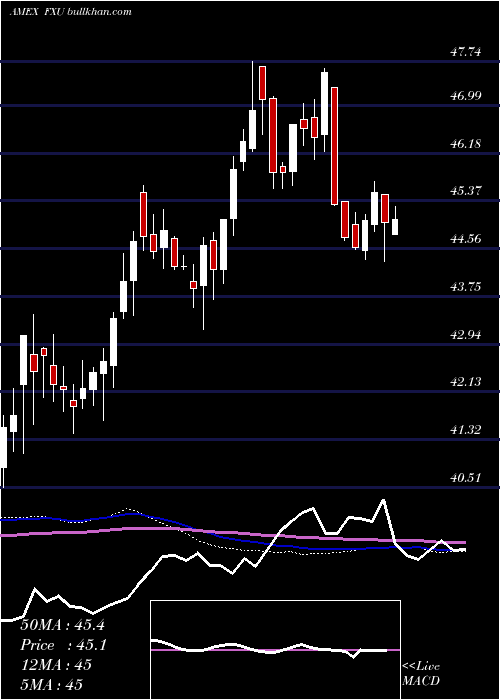
Task: Click inside the Live MACD inset chart
Action: (x=275, y=650)
